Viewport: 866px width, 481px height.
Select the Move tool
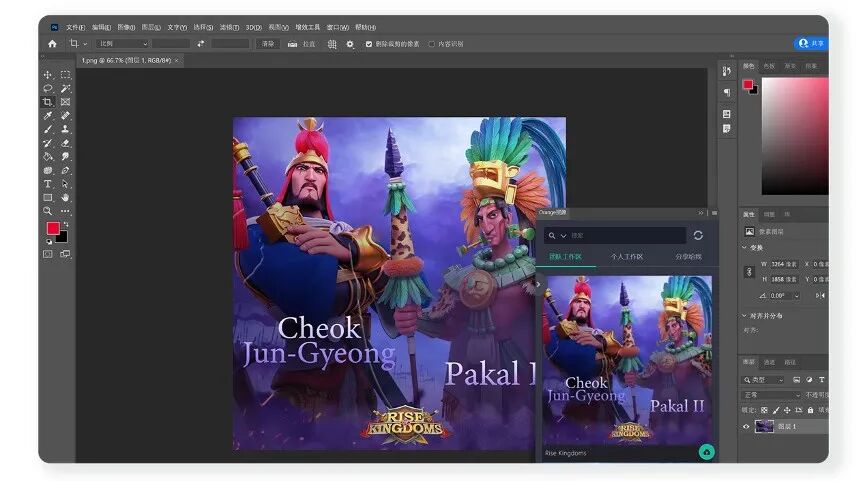point(47,75)
